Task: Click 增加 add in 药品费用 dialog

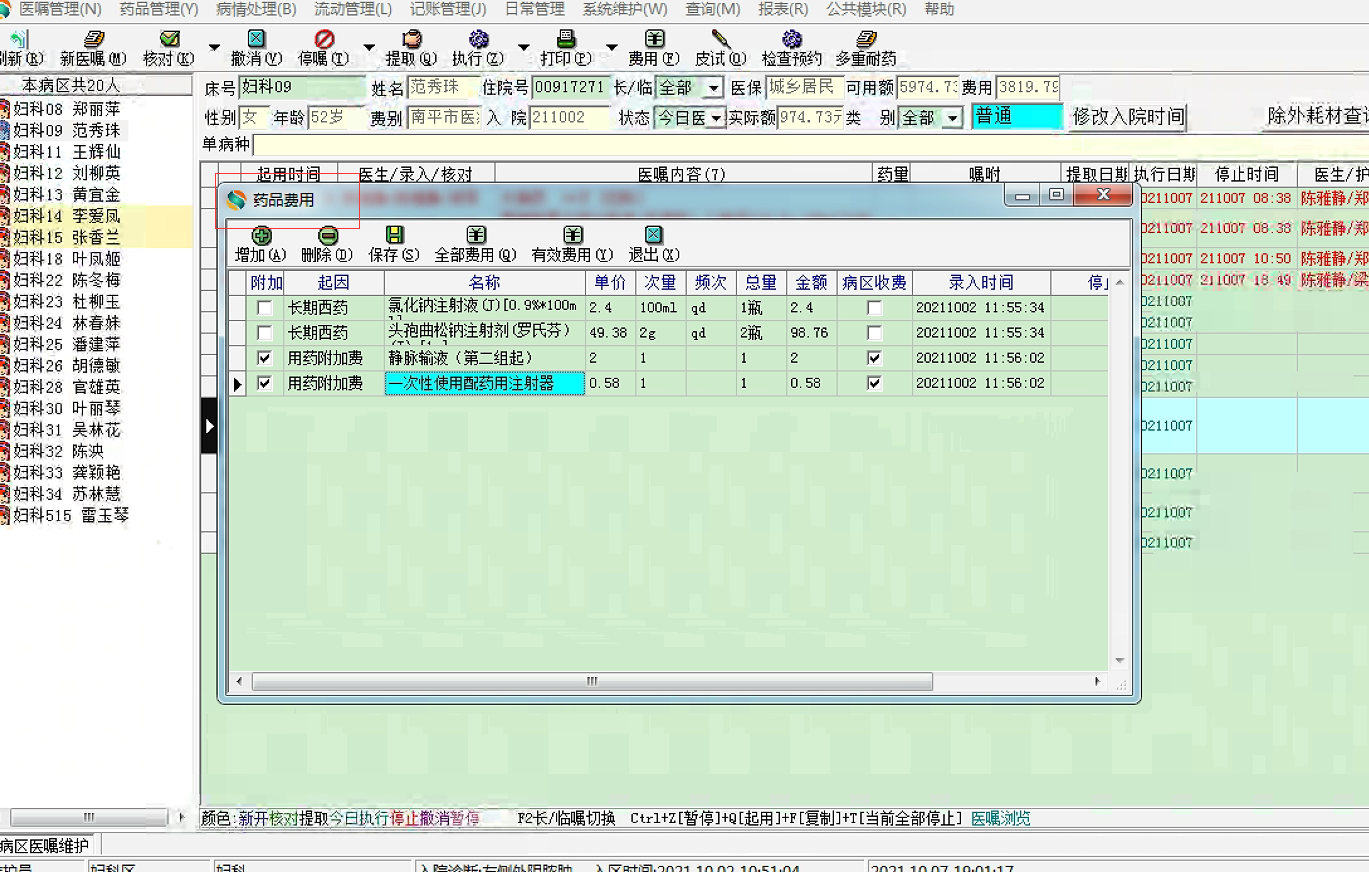Action: [x=260, y=245]
